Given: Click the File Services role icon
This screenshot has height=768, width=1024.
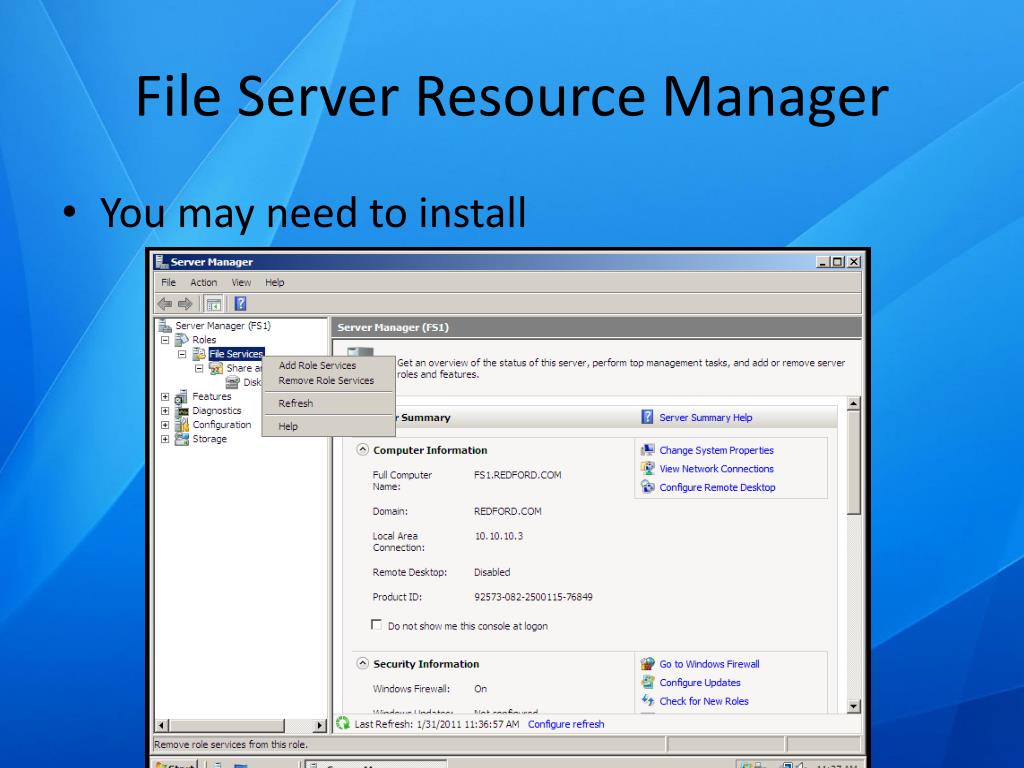Looking at the screenshot, I should click(x=199, y=354).
